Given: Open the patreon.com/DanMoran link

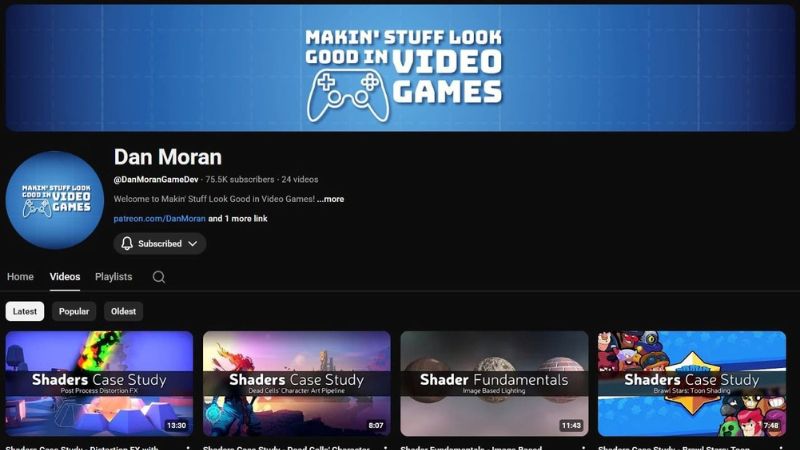Looking at the screenshot, I should click(x=159, y=218).
